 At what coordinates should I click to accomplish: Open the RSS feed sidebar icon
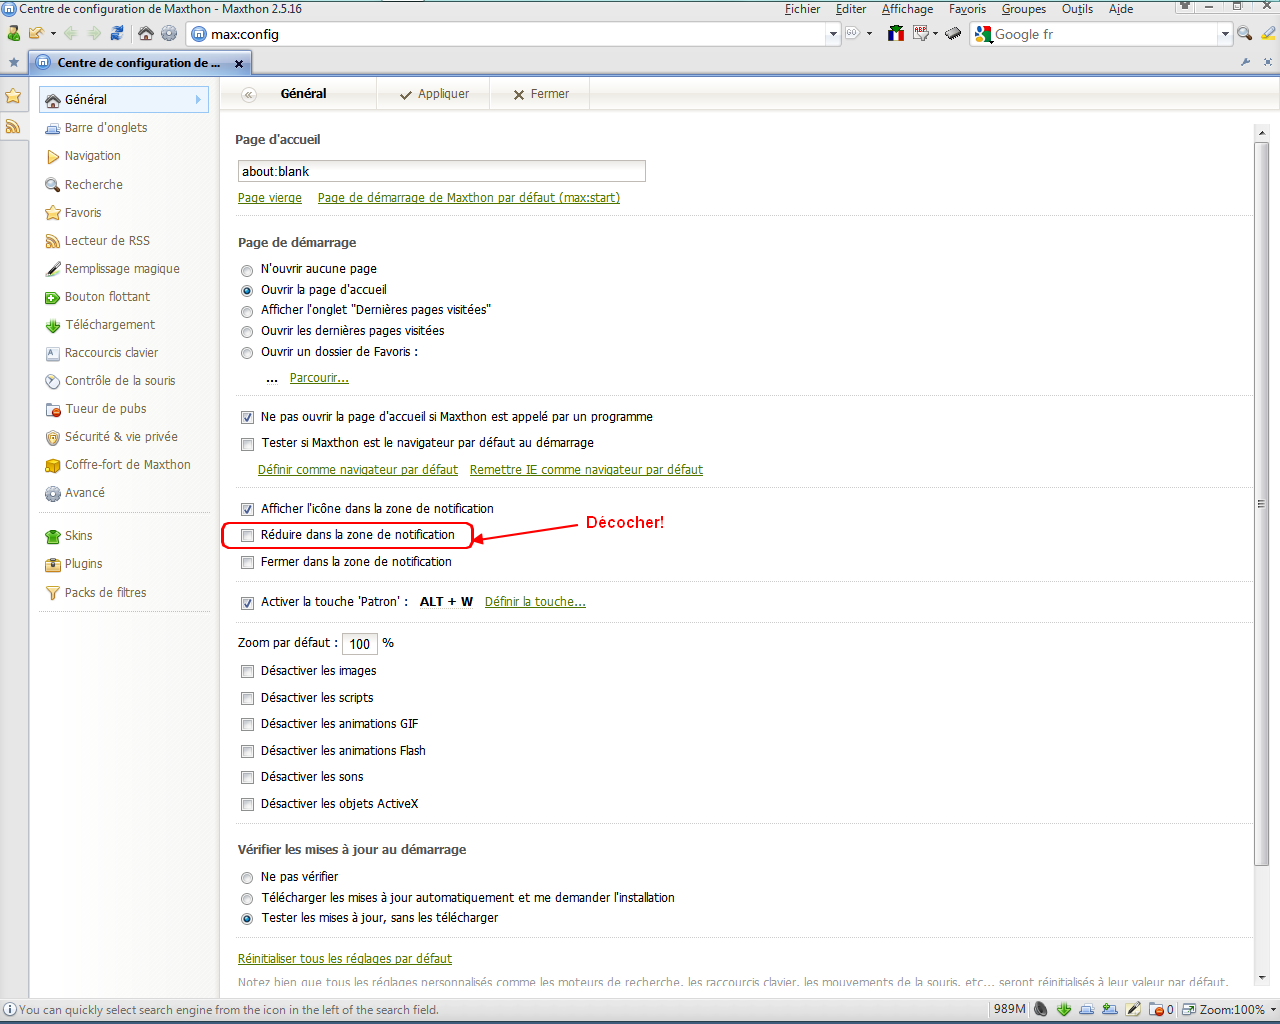[x=13, y=126]
